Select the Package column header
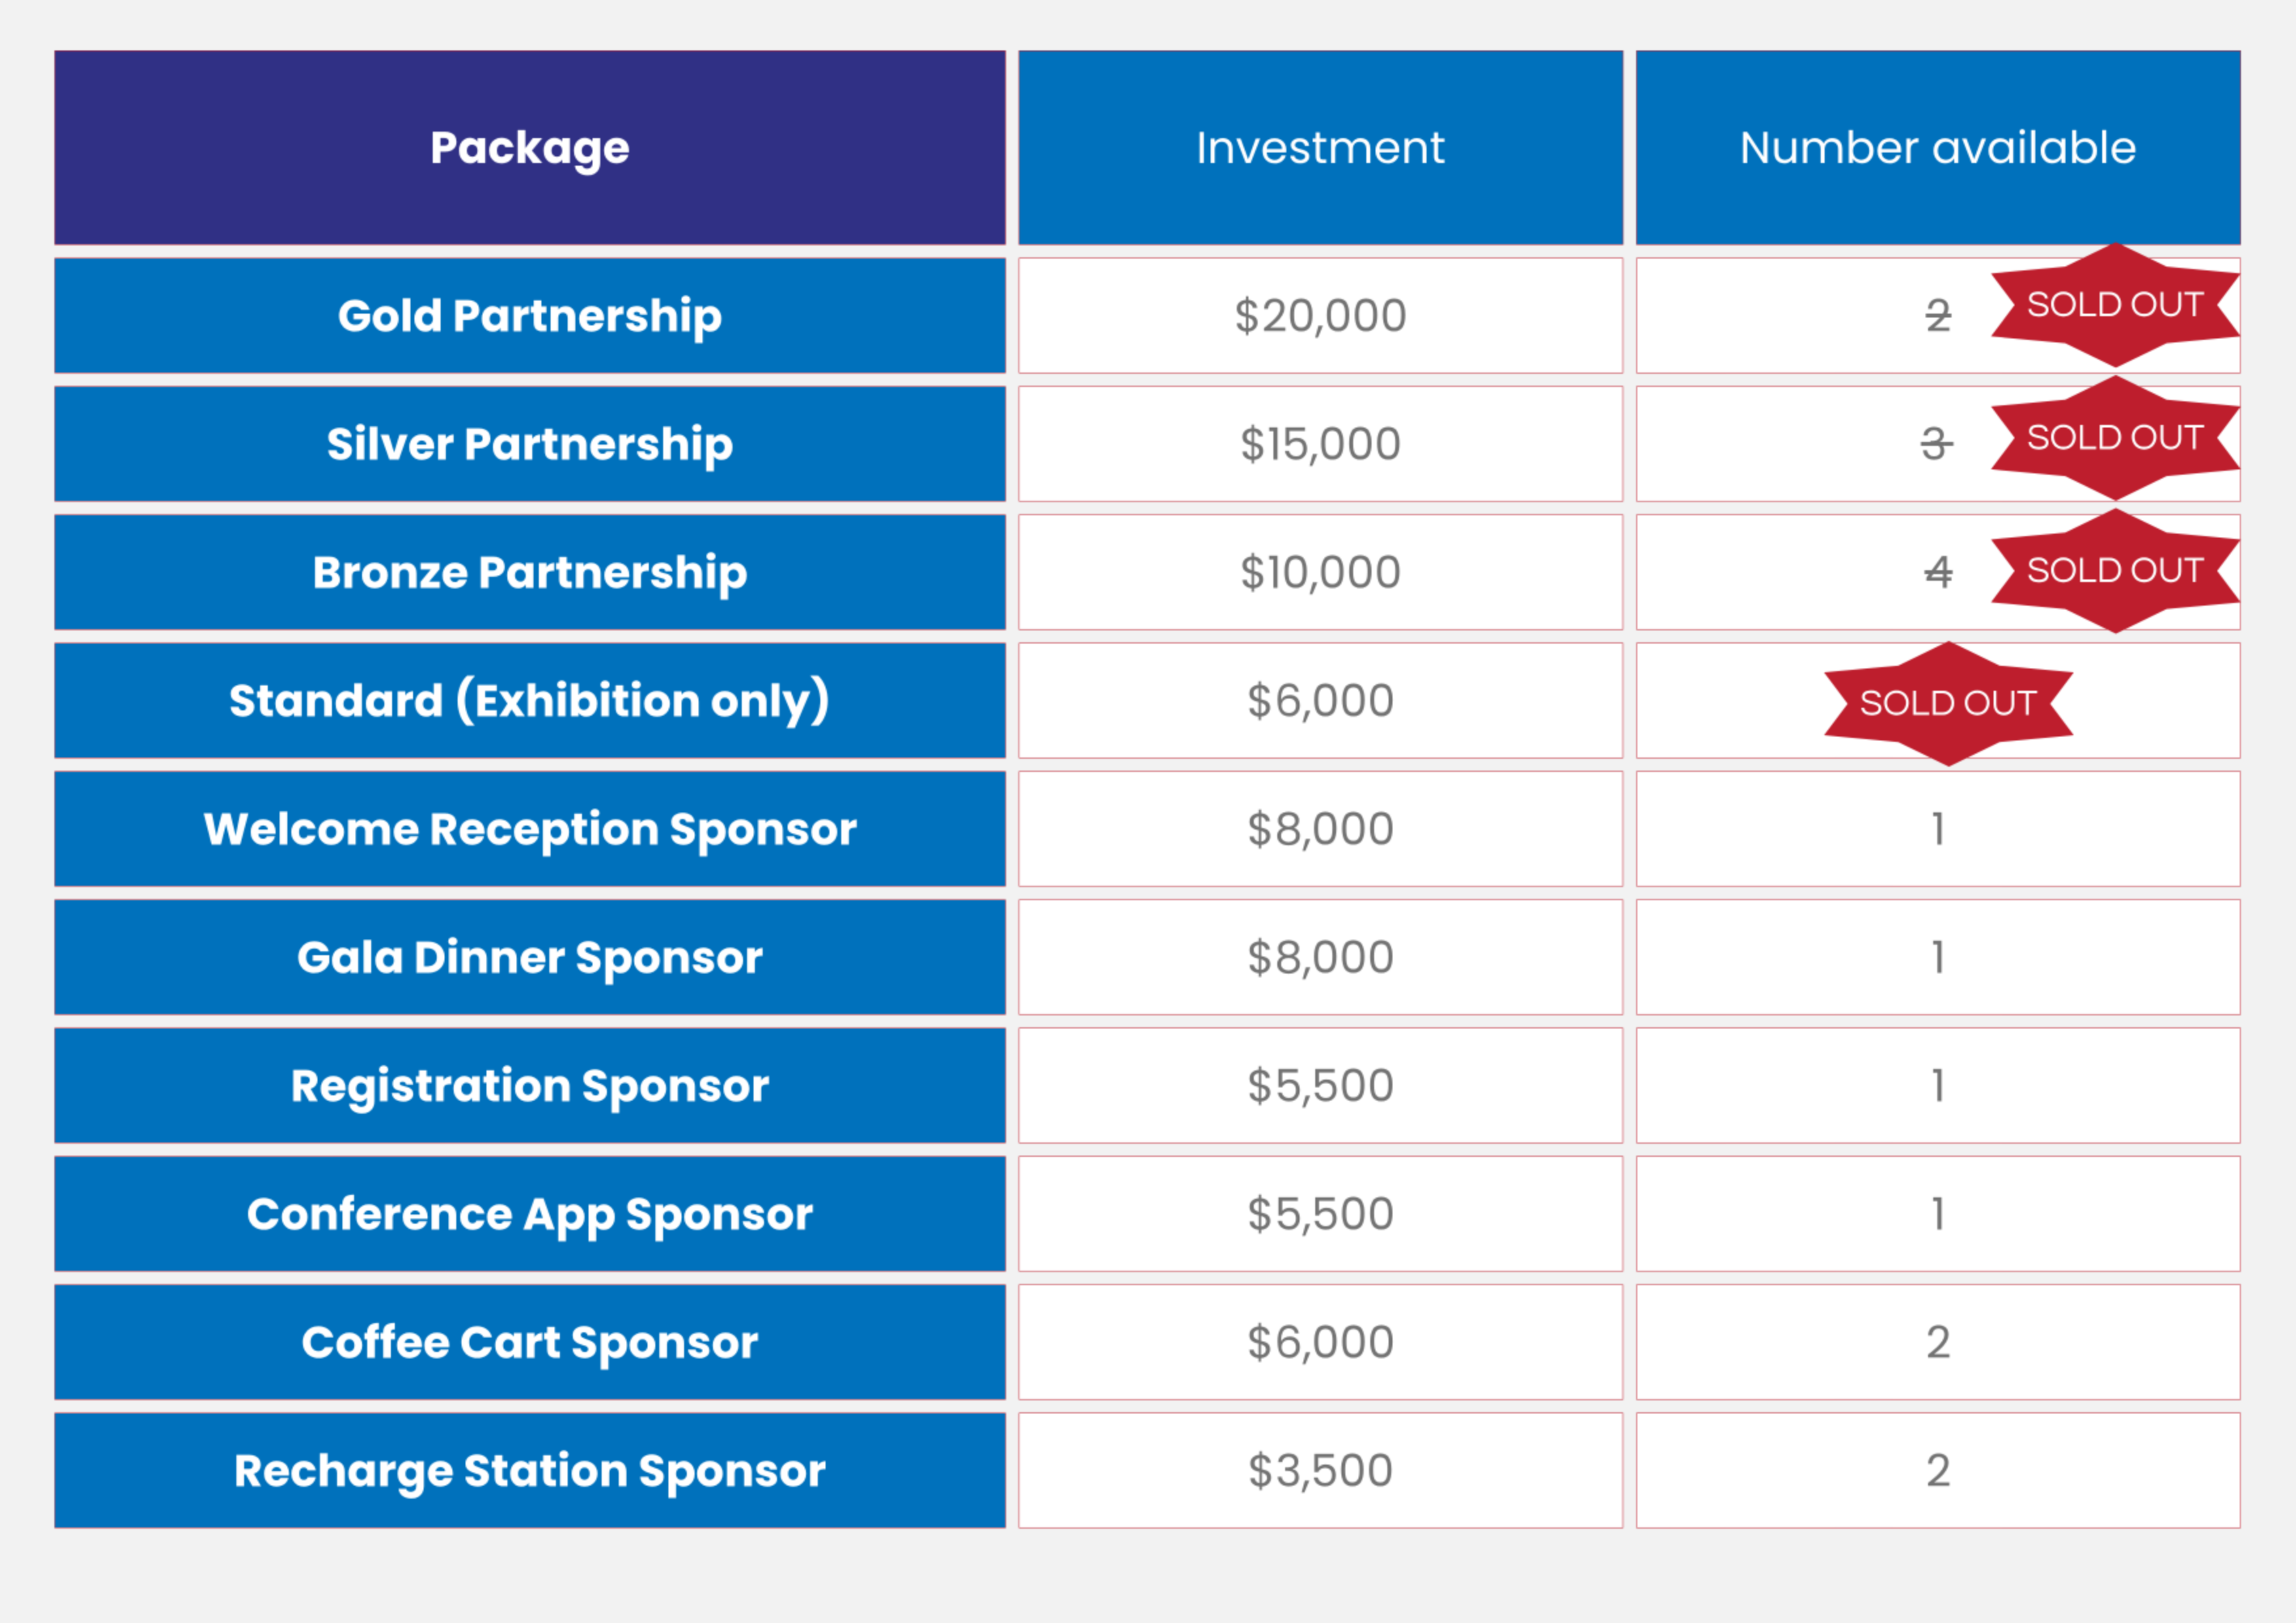The image size is (2296, 1623). [529, 148]
